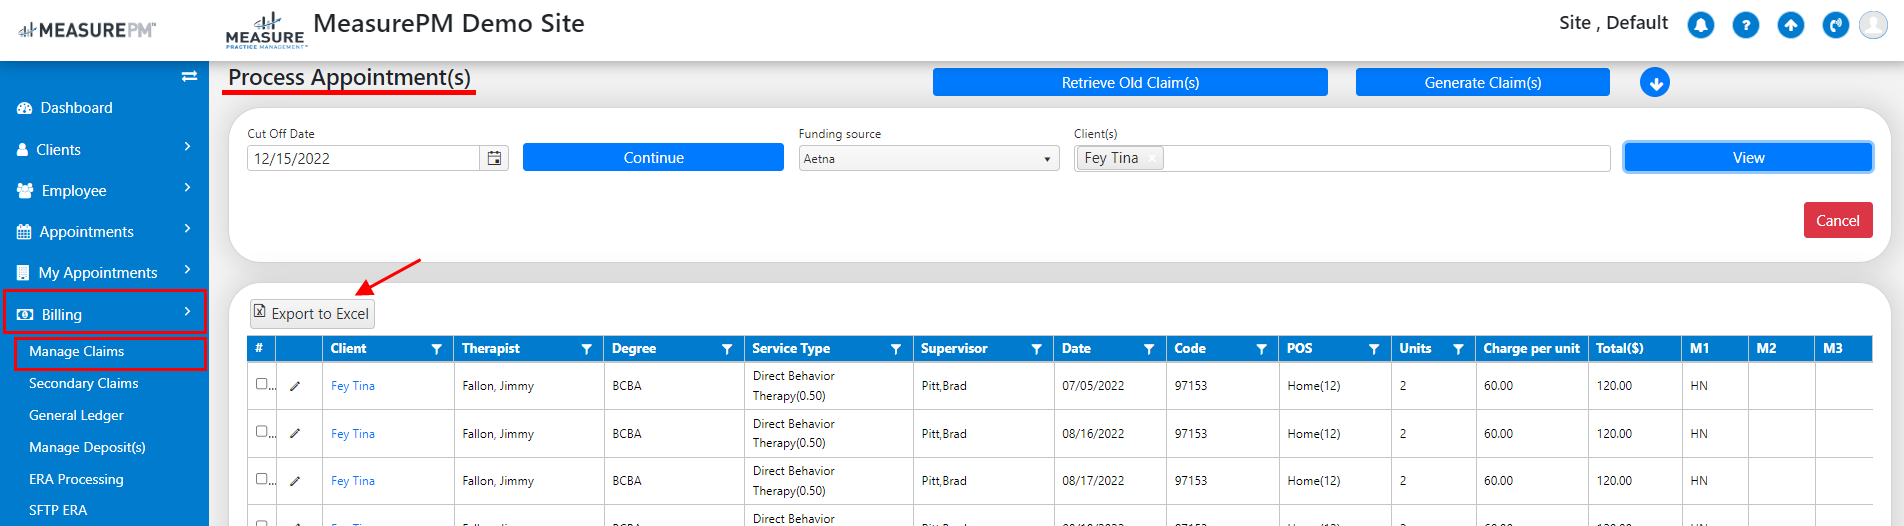
Task: Click 'Site , Default' text in header
Action: 1613,23
